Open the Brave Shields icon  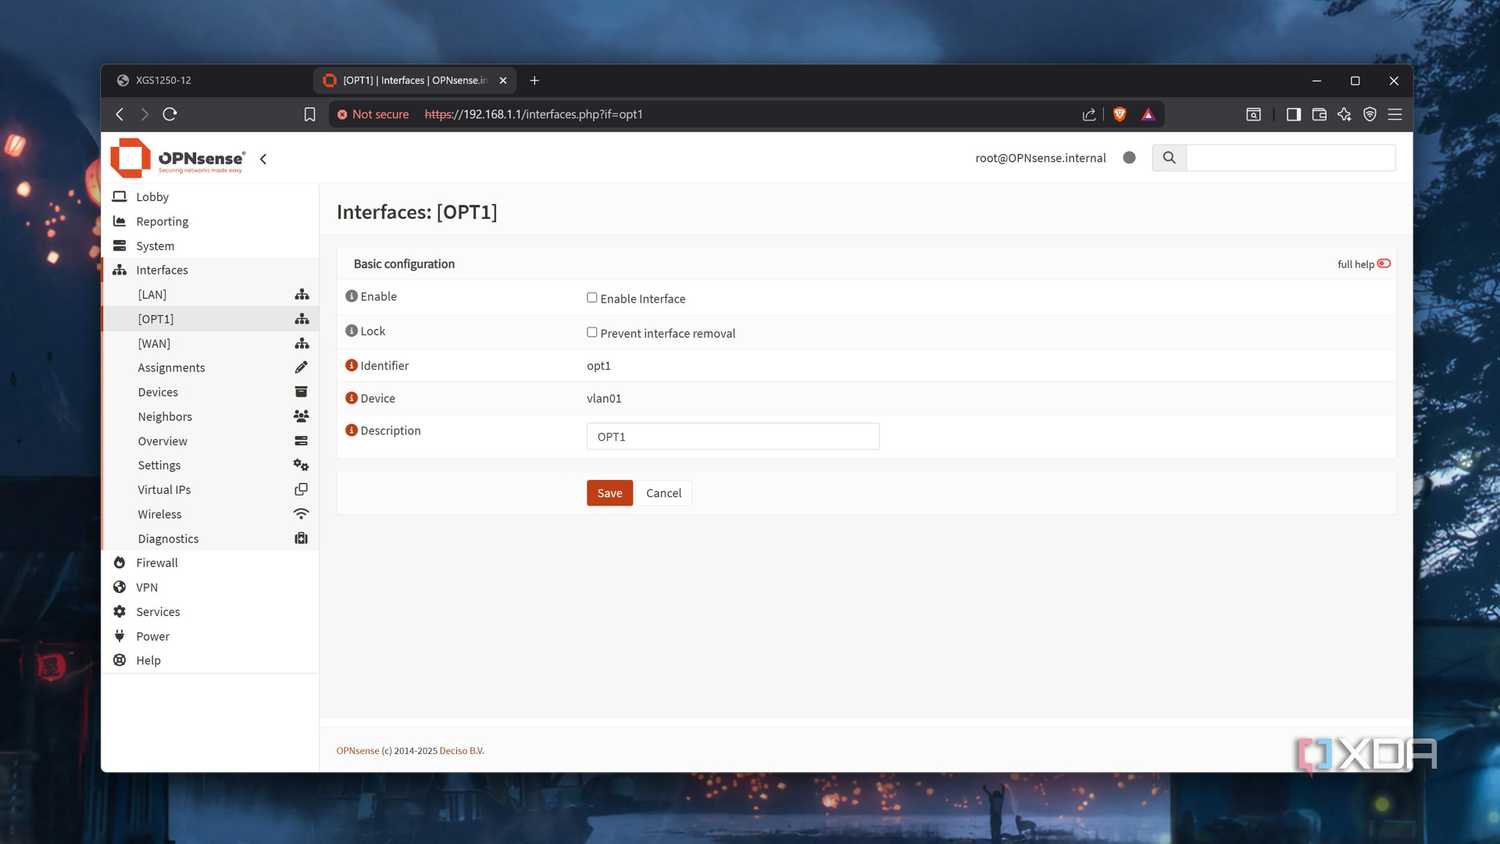1120,114
